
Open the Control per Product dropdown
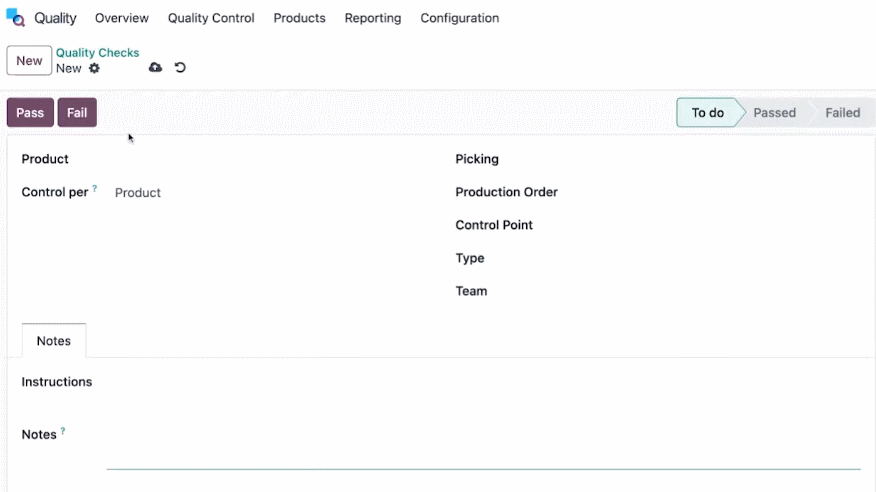268,193
